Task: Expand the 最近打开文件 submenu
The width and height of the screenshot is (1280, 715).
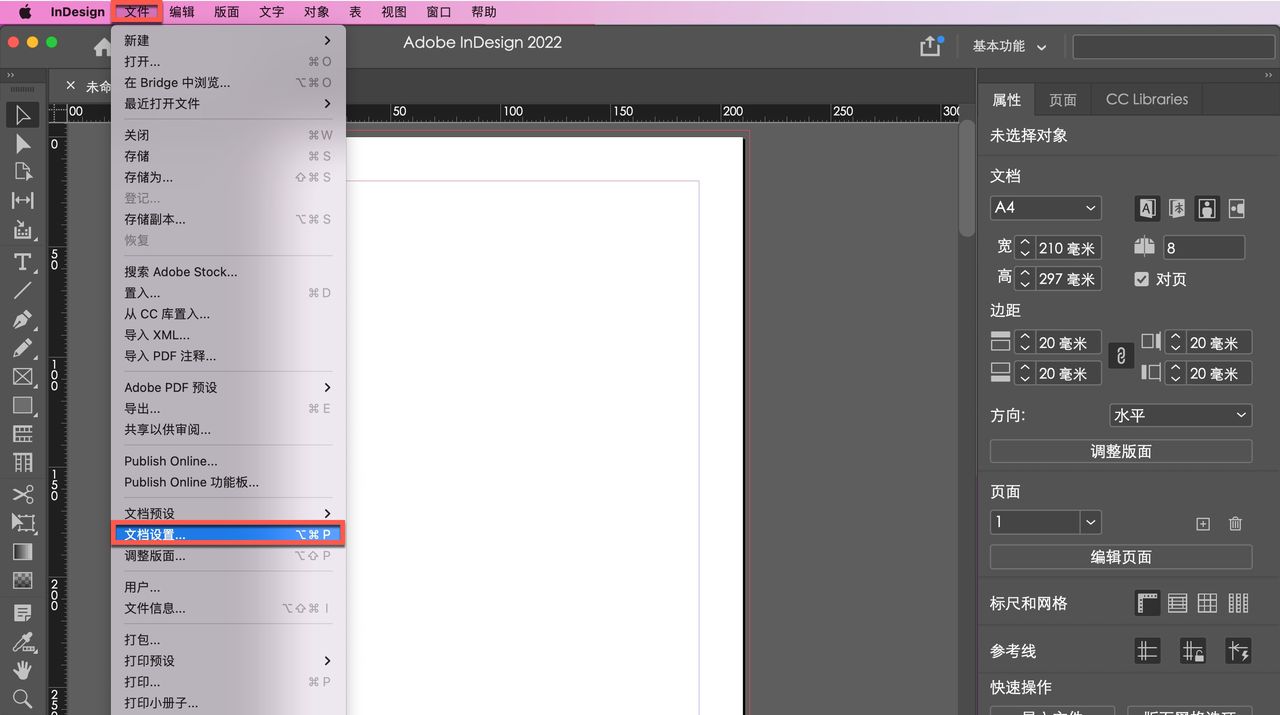Action: click(x=228, y=103)
